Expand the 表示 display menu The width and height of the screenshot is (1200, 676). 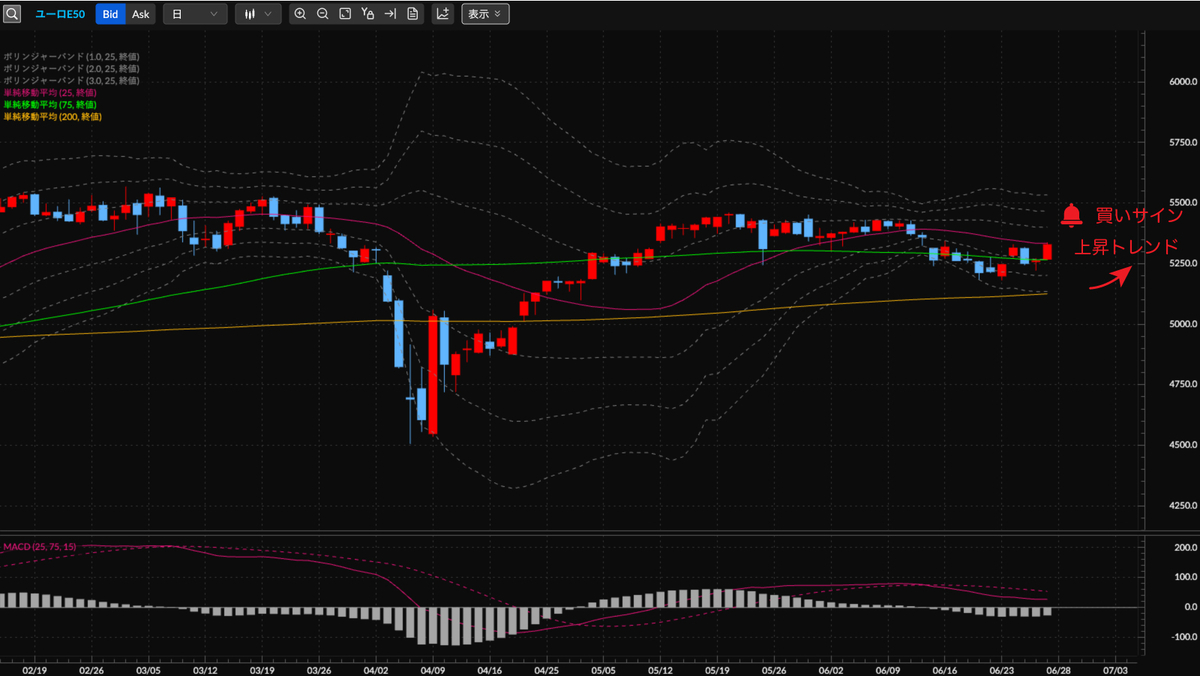(485, 14)
